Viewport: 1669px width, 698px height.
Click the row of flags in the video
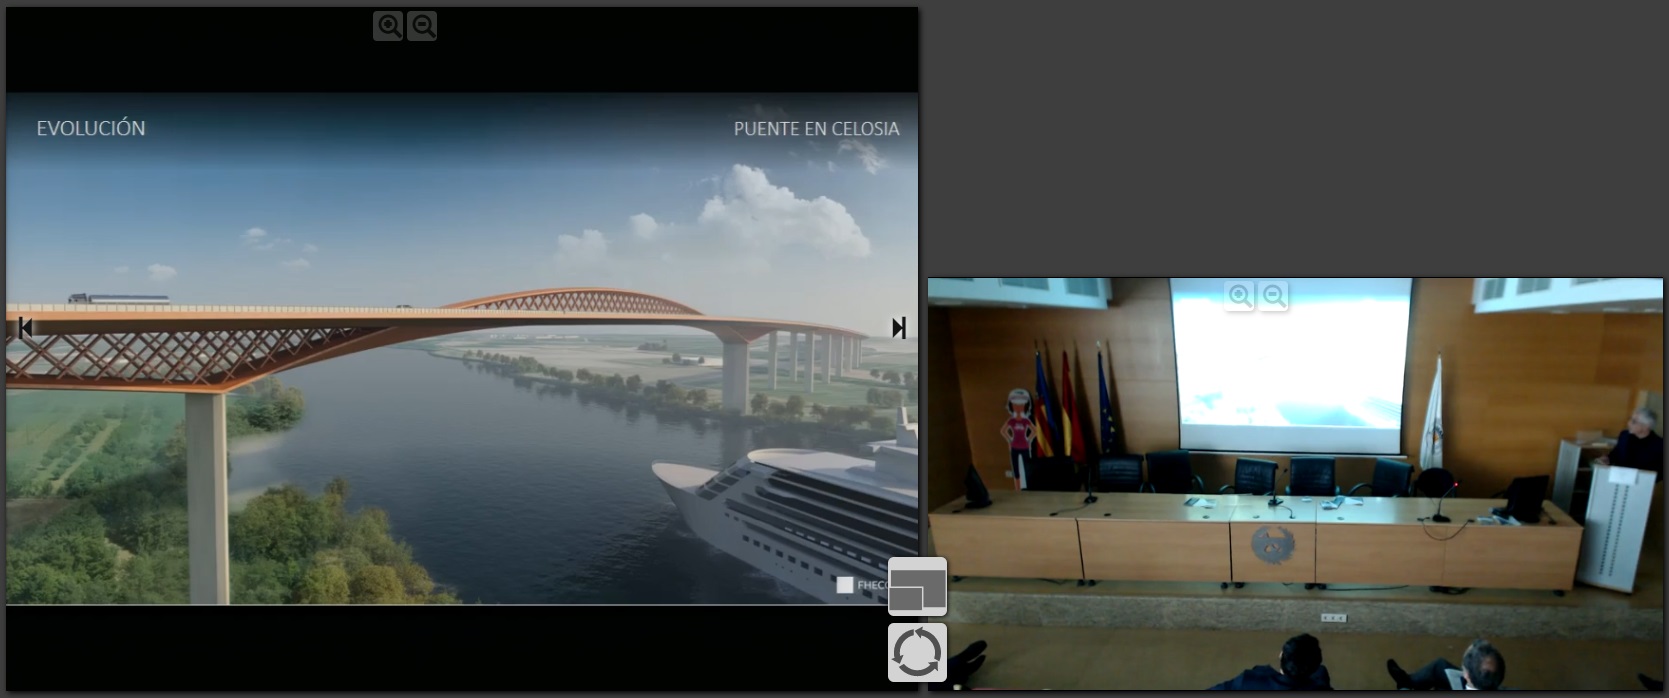1072,405
